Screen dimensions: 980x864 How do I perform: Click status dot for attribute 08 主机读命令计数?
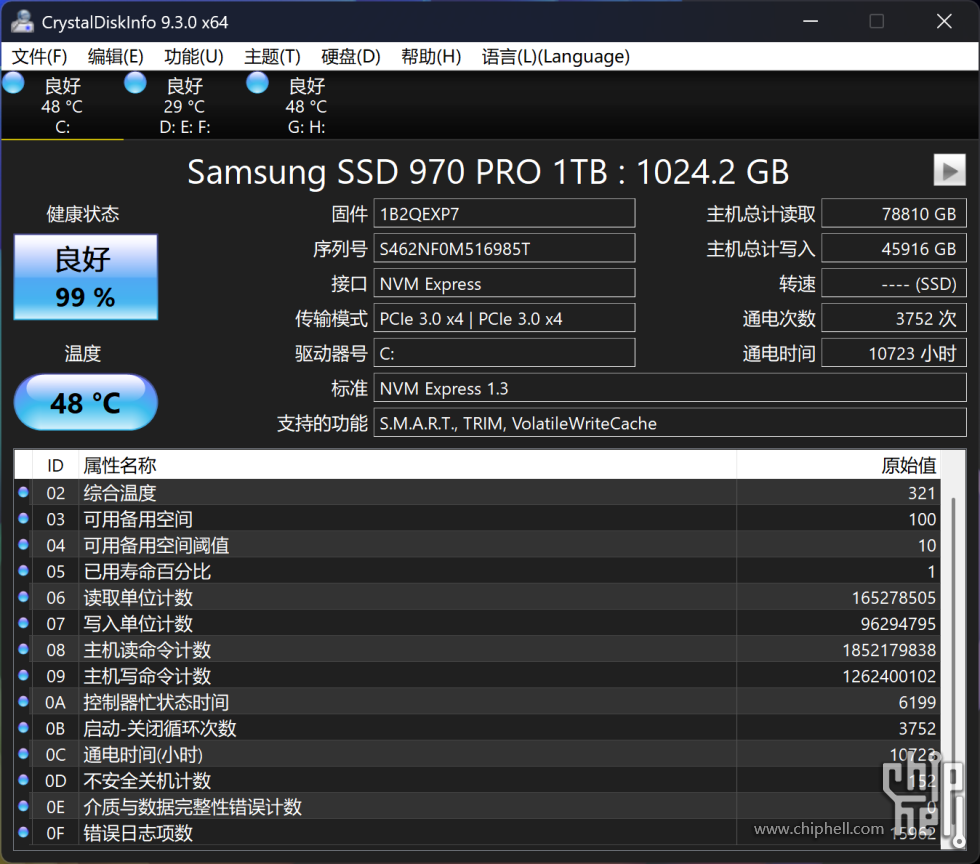23,650
